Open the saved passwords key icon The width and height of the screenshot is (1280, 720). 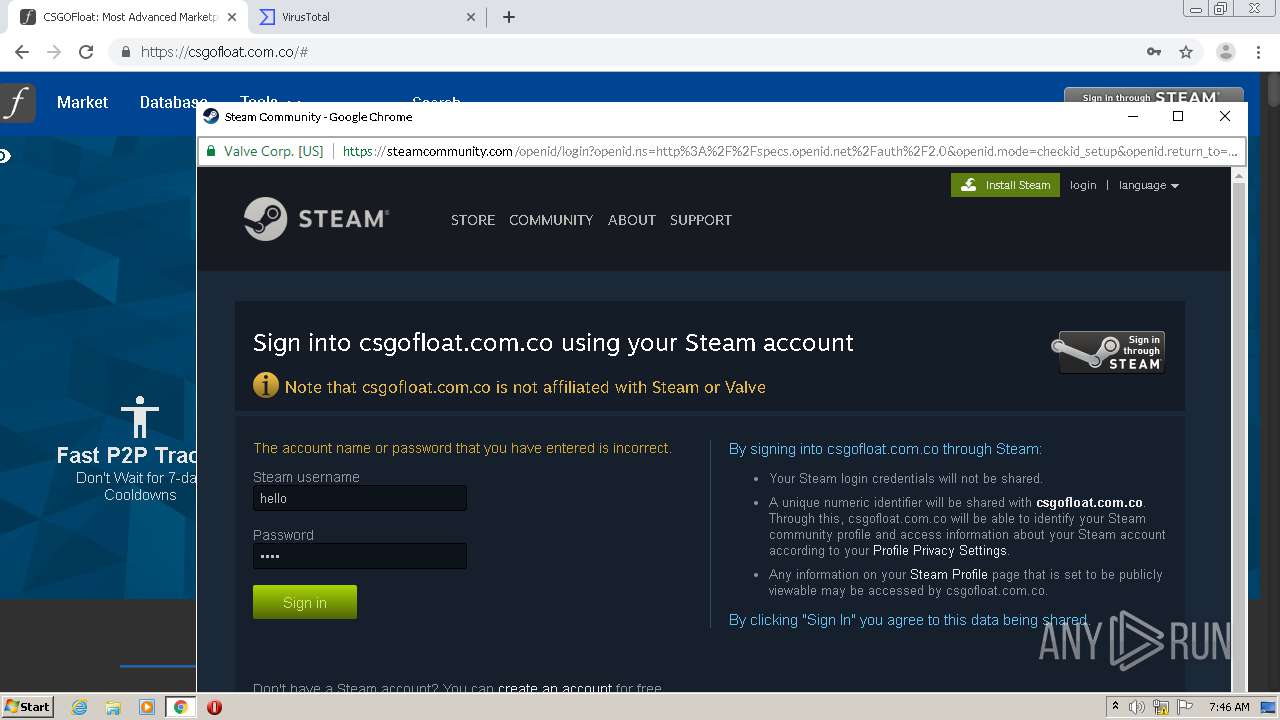pyautogui.click(x=1154, y=52)
